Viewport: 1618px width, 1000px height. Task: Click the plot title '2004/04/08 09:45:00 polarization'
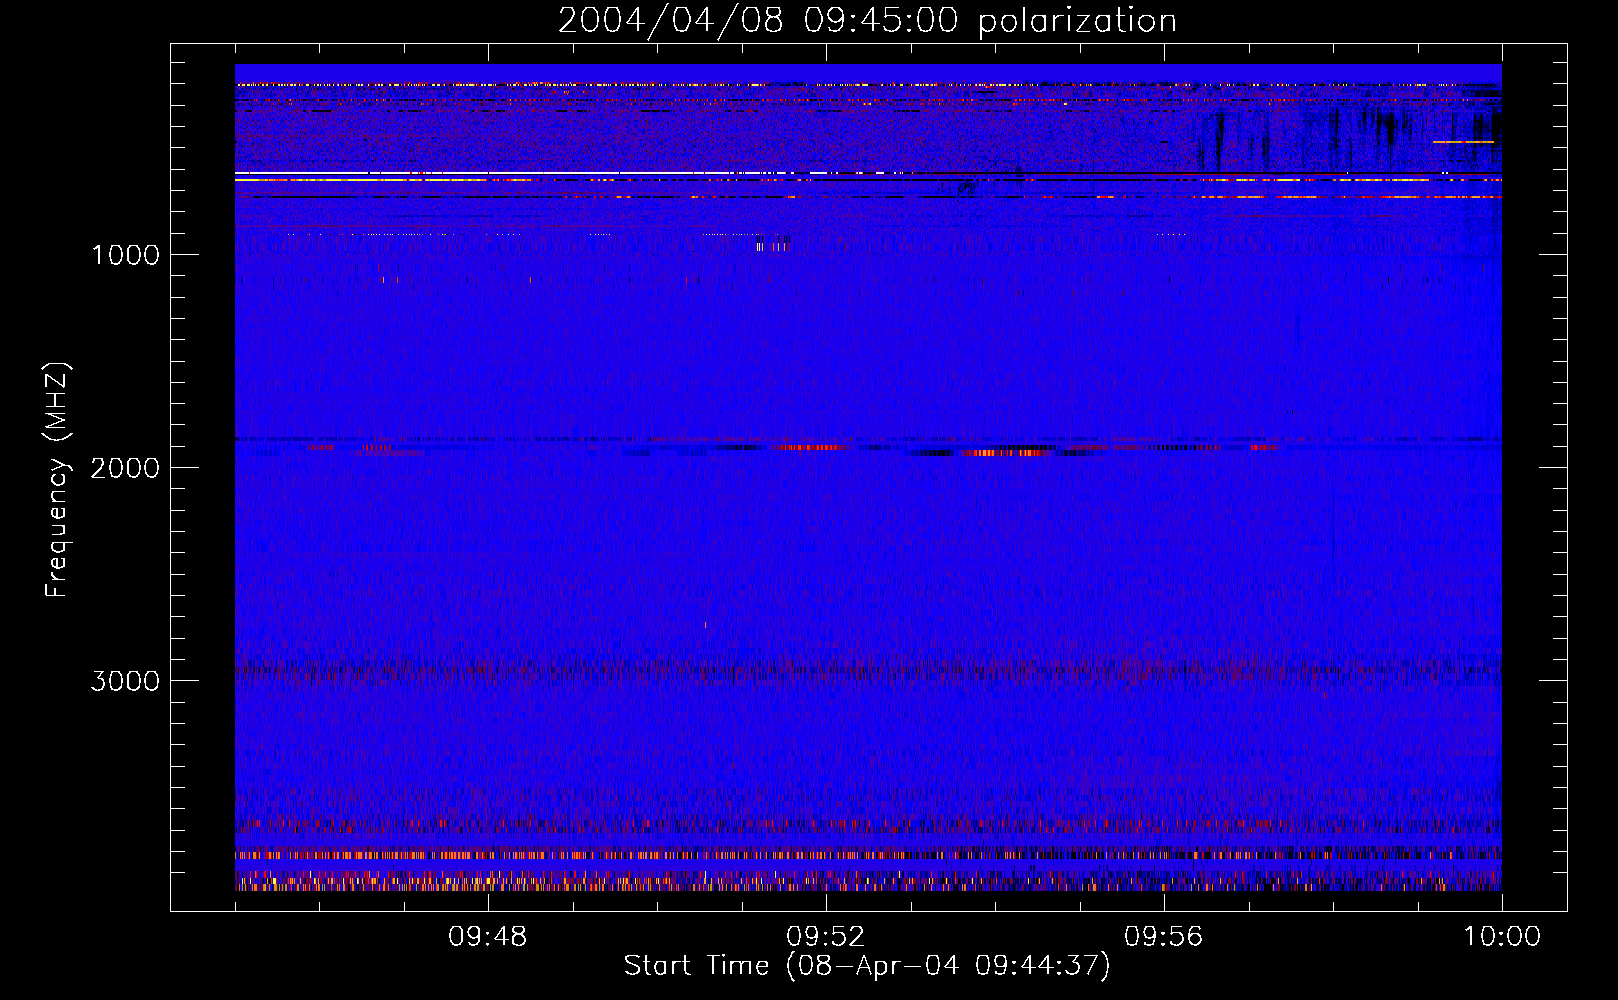click(x=867, y=20)
